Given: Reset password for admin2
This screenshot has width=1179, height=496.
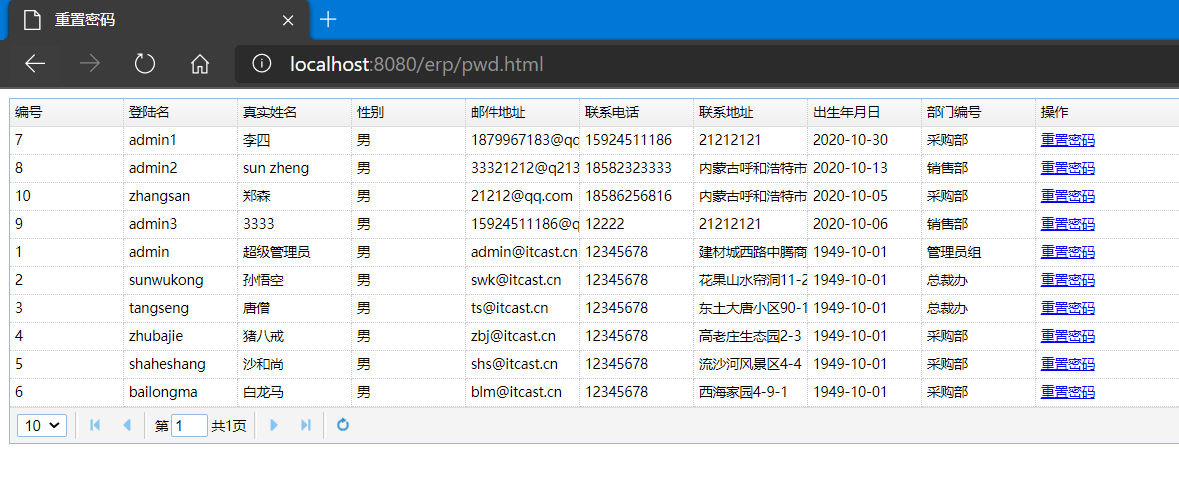Looking at the screenshot, I should [x=1068, y=168].
